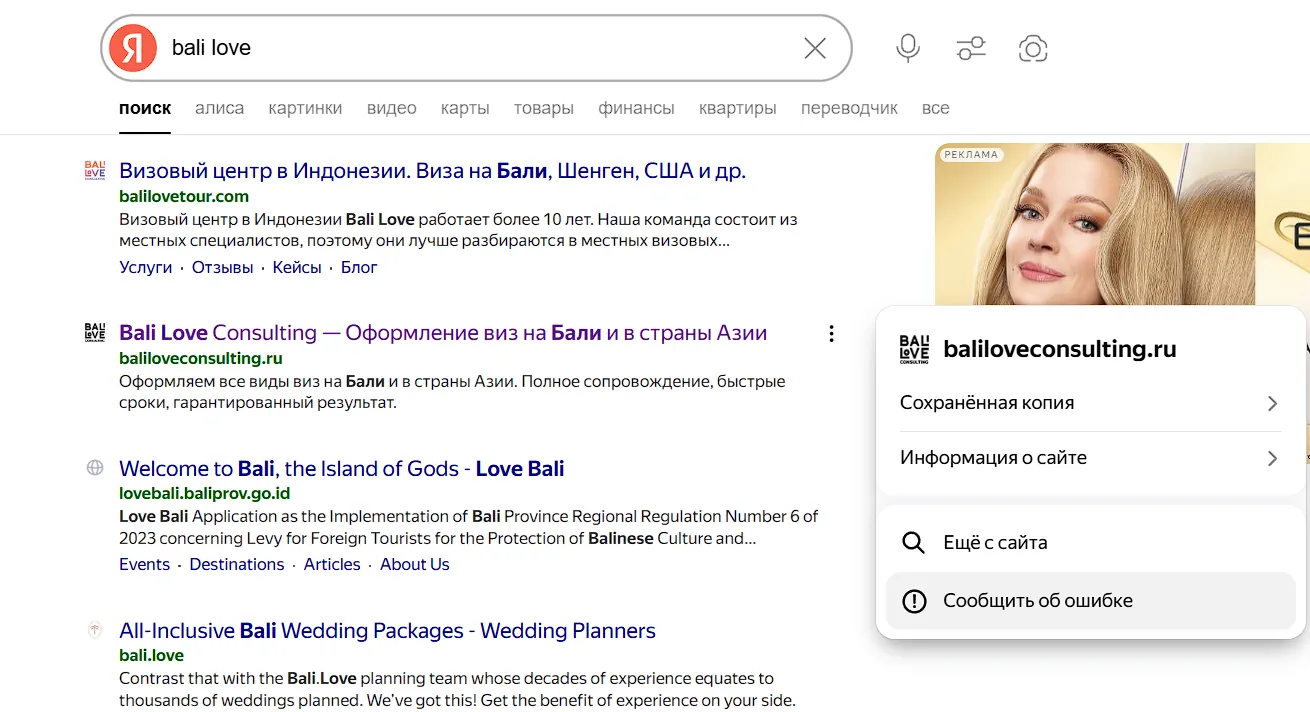This screenshot has height=712, width=1310.
Task: Click inside the bali love search field
Action: tap(480, 48)
